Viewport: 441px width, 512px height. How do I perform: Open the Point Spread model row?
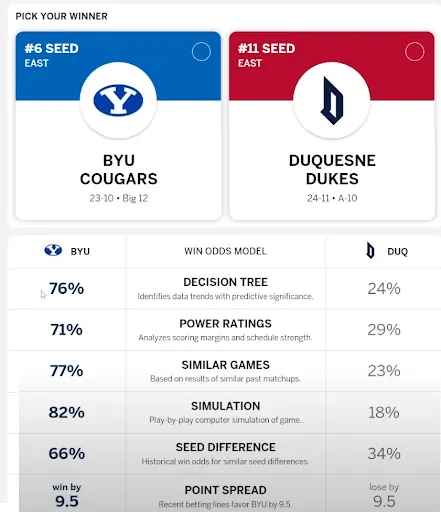(x=224, y=494)
